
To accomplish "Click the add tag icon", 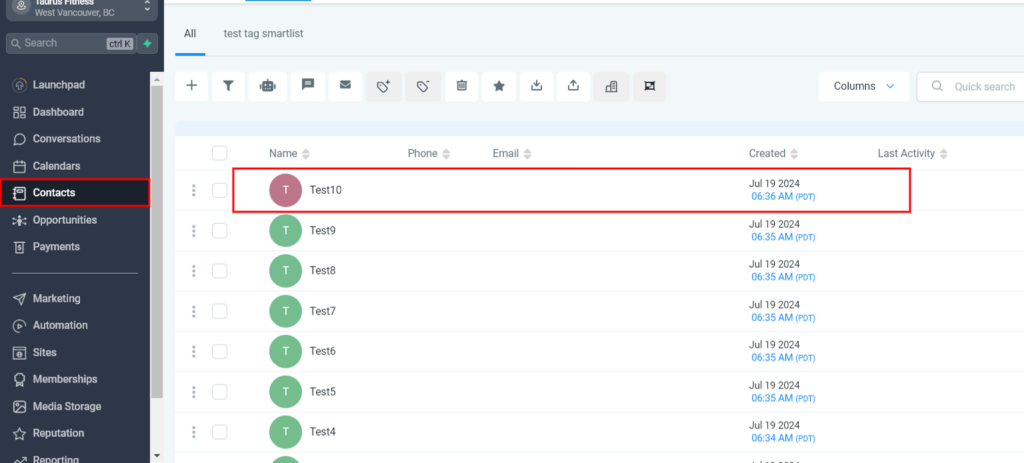I will point(384,87).
